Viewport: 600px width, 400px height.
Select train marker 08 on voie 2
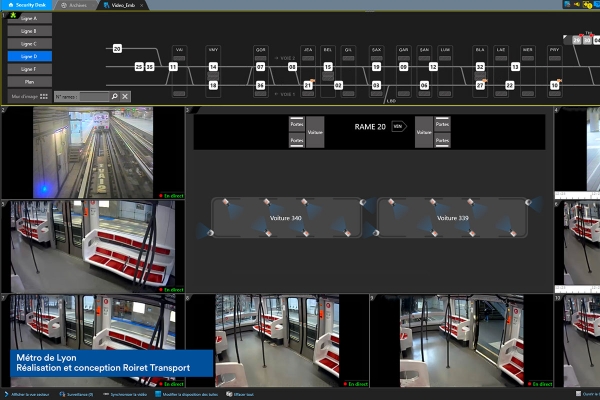click(292, 67)
